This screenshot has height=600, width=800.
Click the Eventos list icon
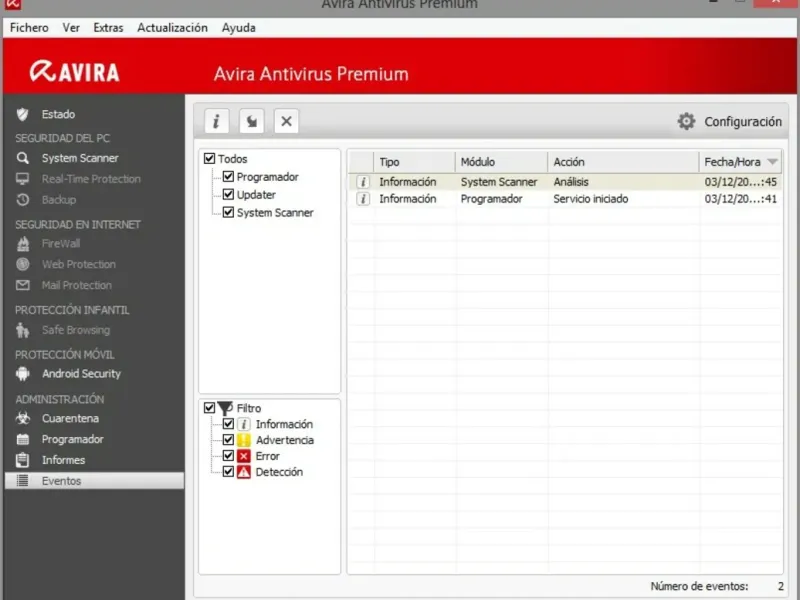[x=22, y=481]
